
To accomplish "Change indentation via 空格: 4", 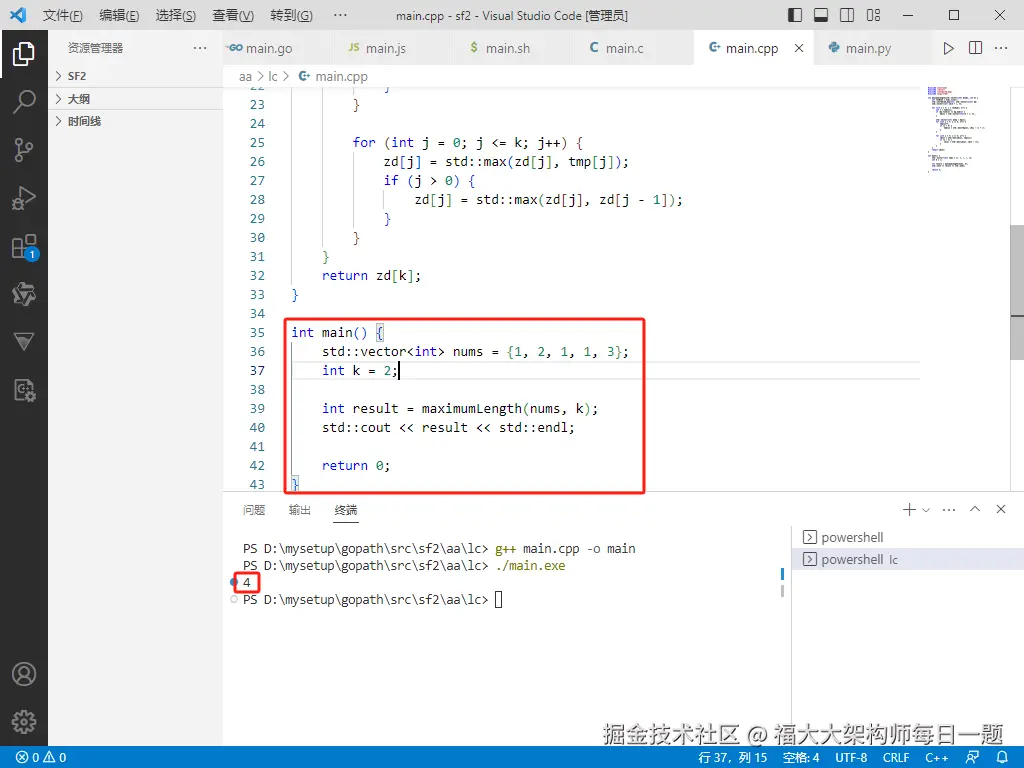I will click(801, 758).
